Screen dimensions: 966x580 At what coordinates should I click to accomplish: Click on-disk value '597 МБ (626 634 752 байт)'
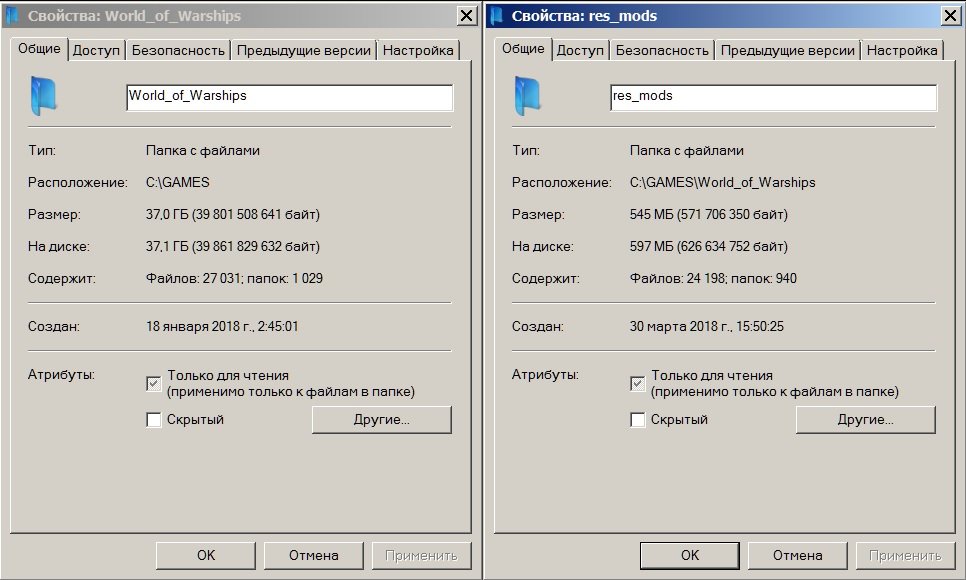[708, 247]
